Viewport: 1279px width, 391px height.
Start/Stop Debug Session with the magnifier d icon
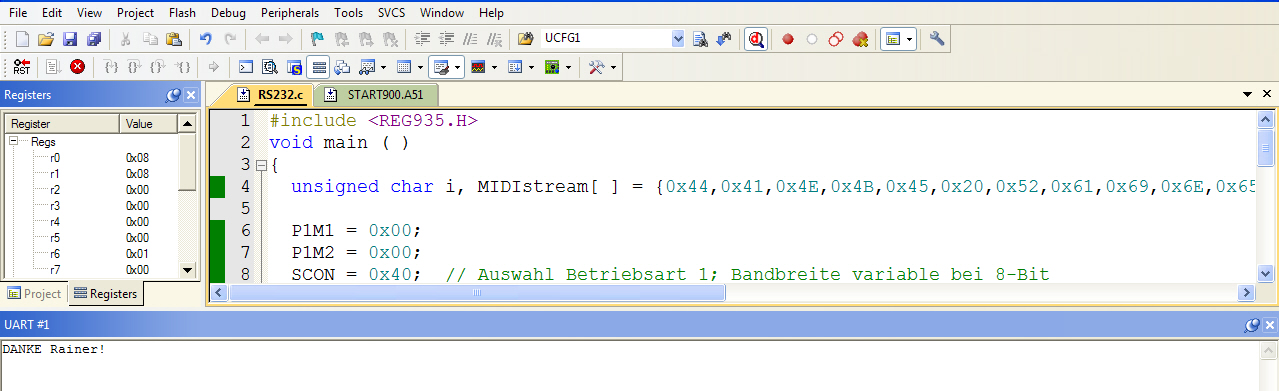pyautogui.click(x=756, y=39)
